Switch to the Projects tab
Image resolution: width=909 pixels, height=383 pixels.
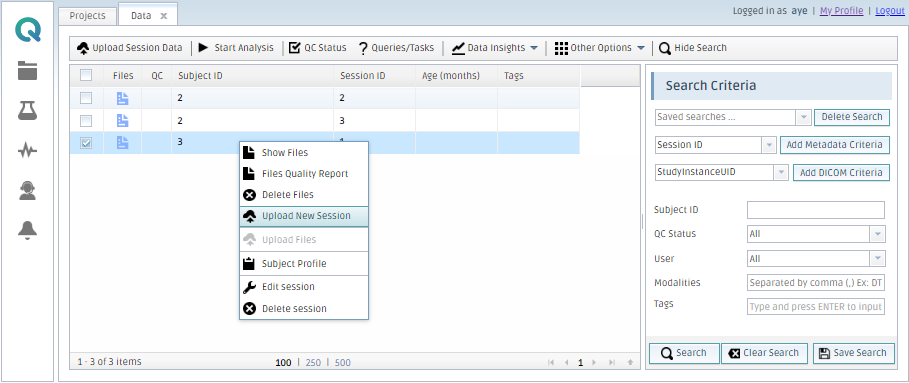[x=88, y=16]
